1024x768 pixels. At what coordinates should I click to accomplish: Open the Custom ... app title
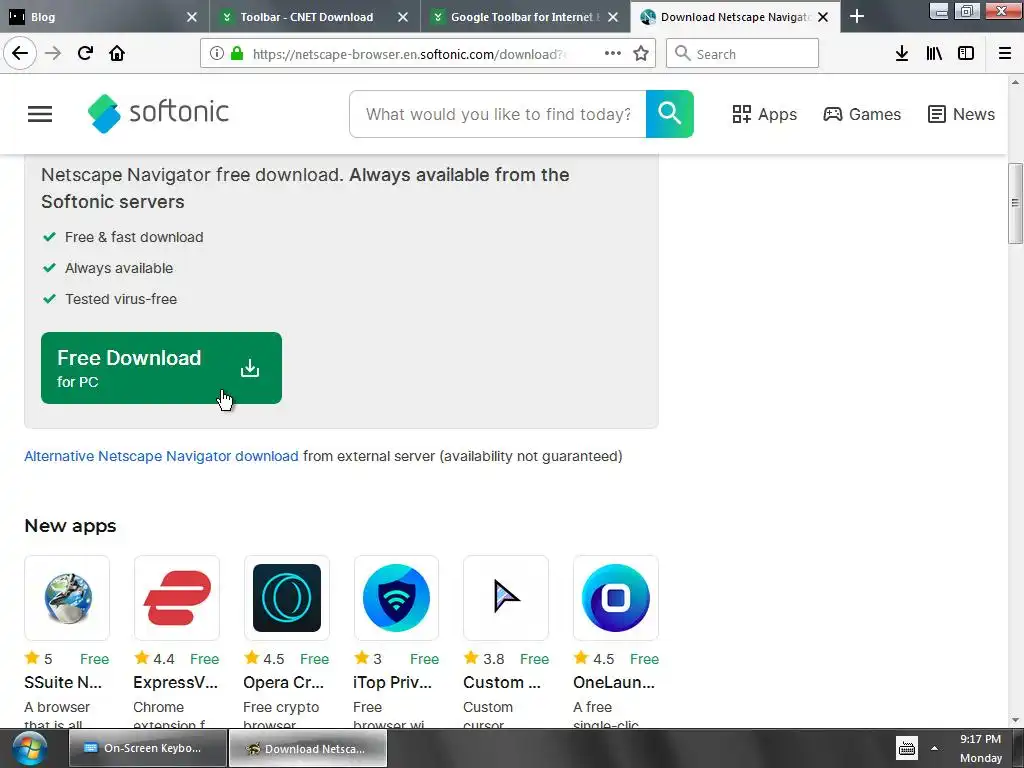click(x=502, y=682)
